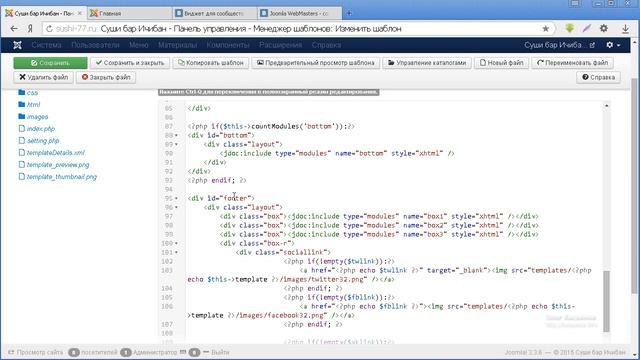Screen dimensions: 640x360
Task: Click Новый файл button
Action: pos(501,63)
